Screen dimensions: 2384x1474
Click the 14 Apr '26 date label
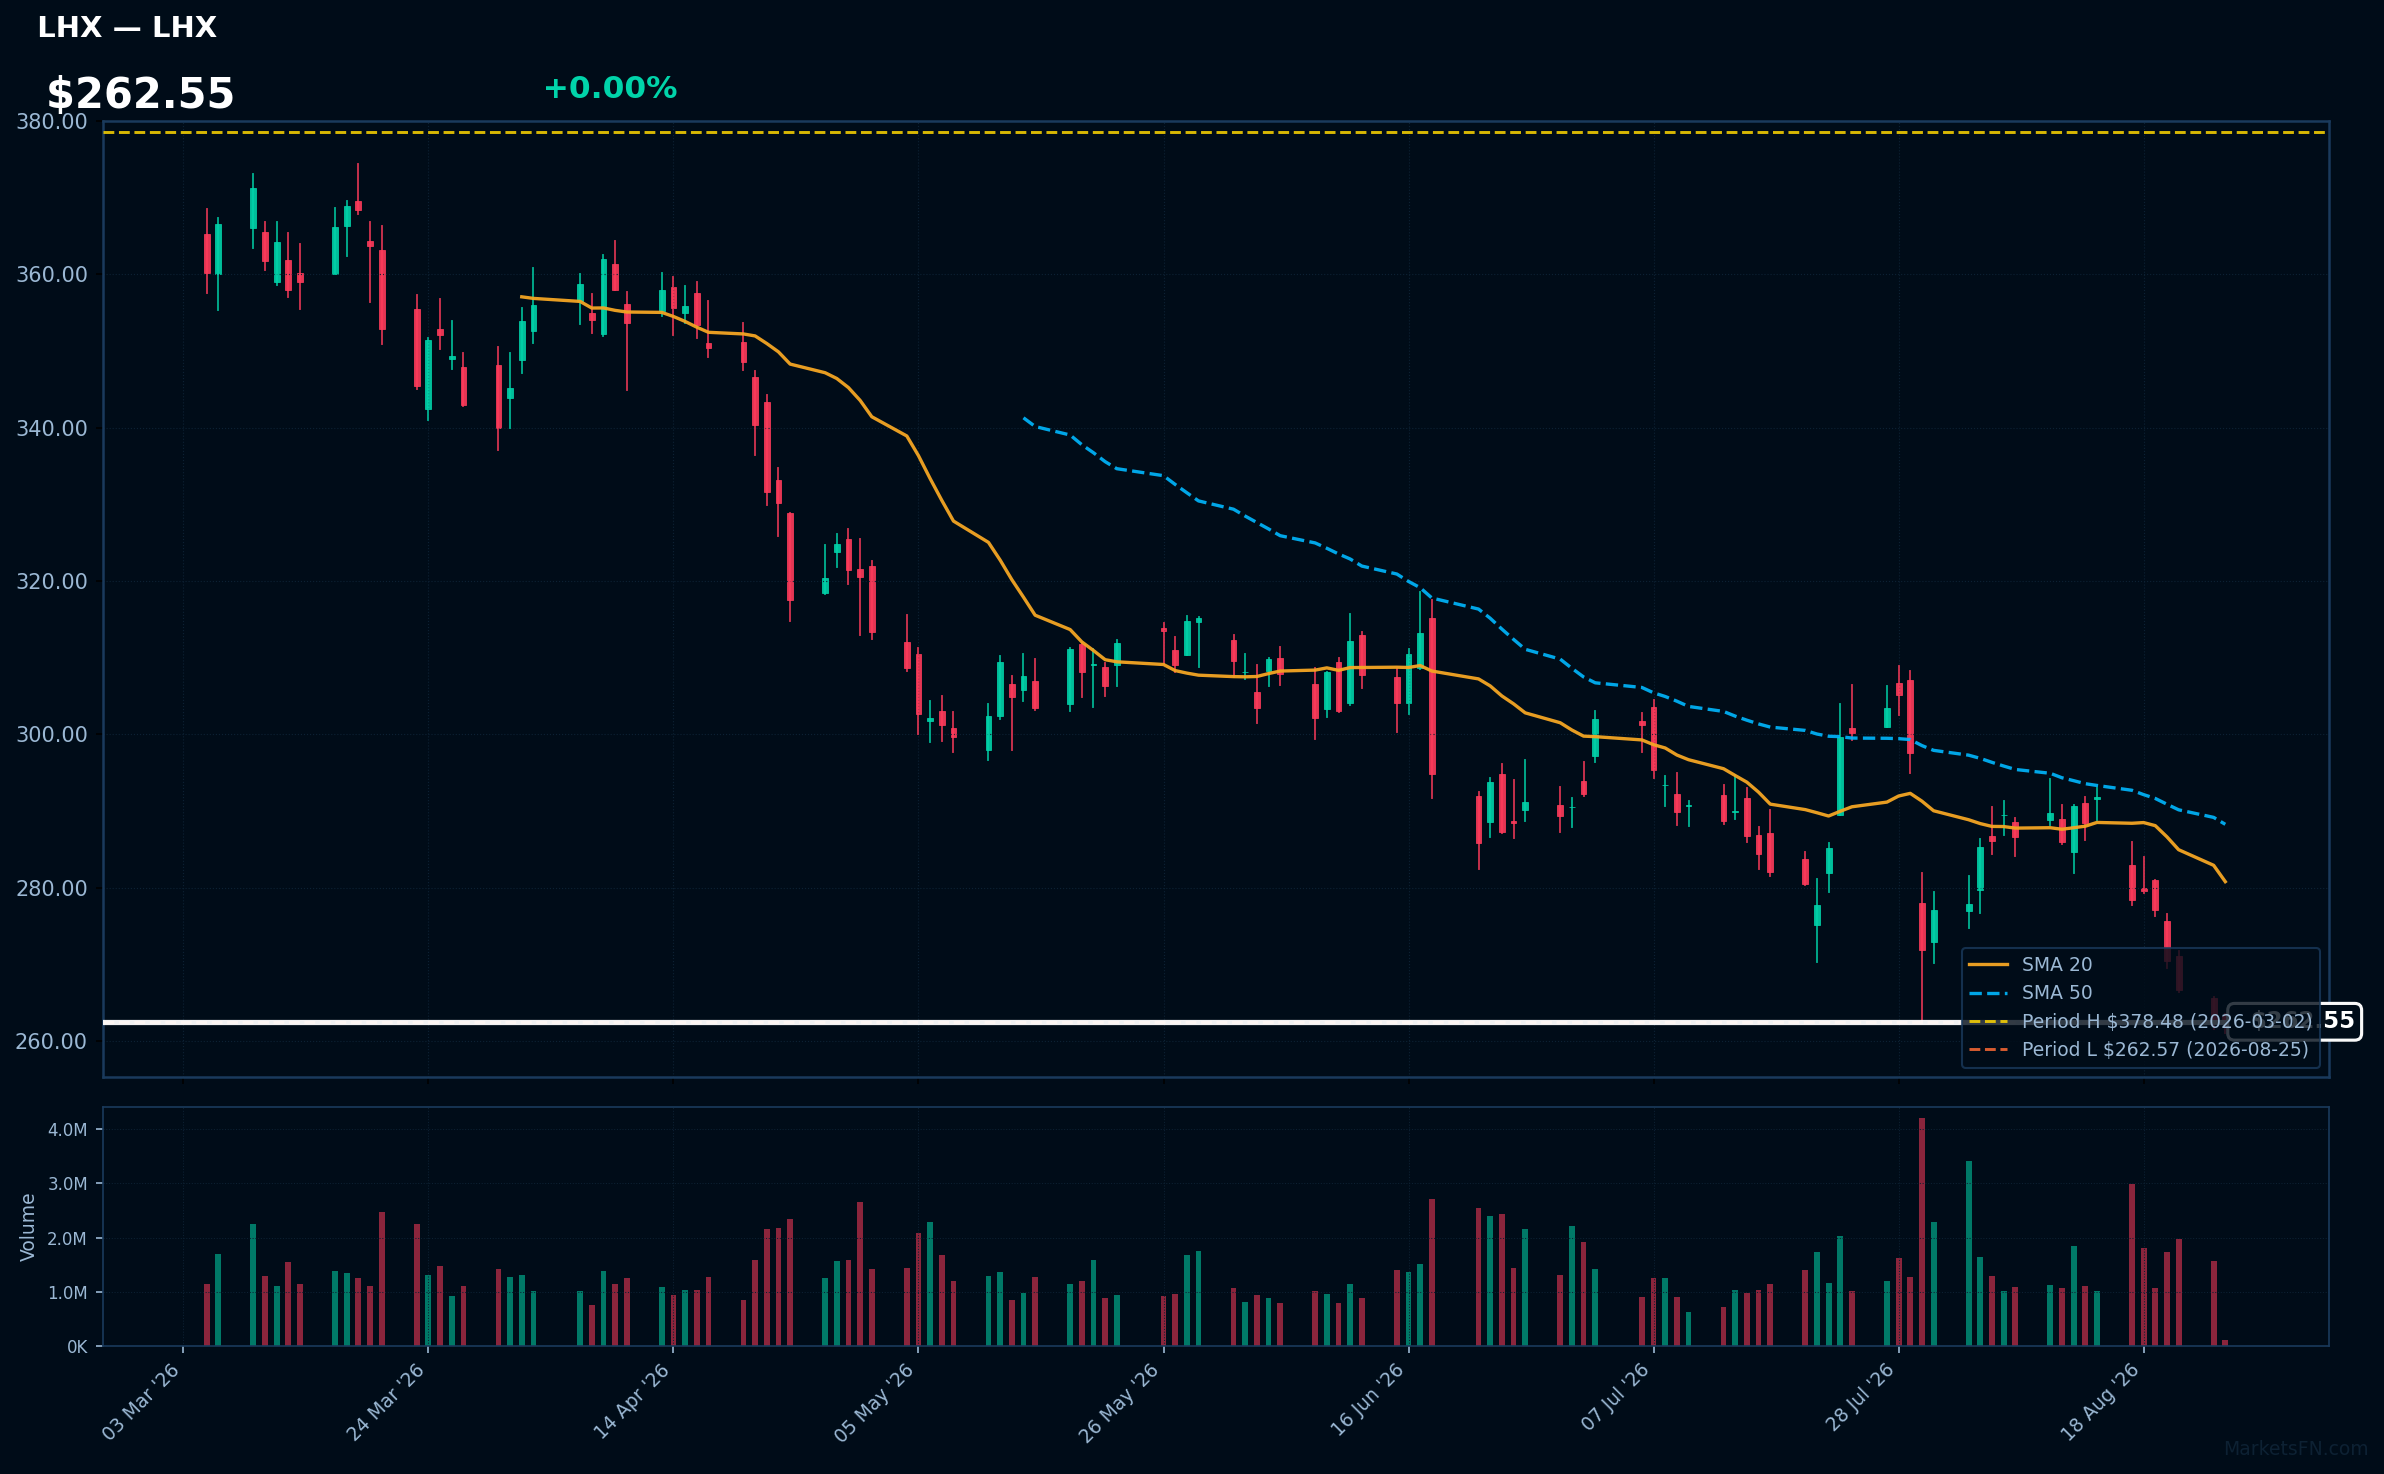(631, 1402)
